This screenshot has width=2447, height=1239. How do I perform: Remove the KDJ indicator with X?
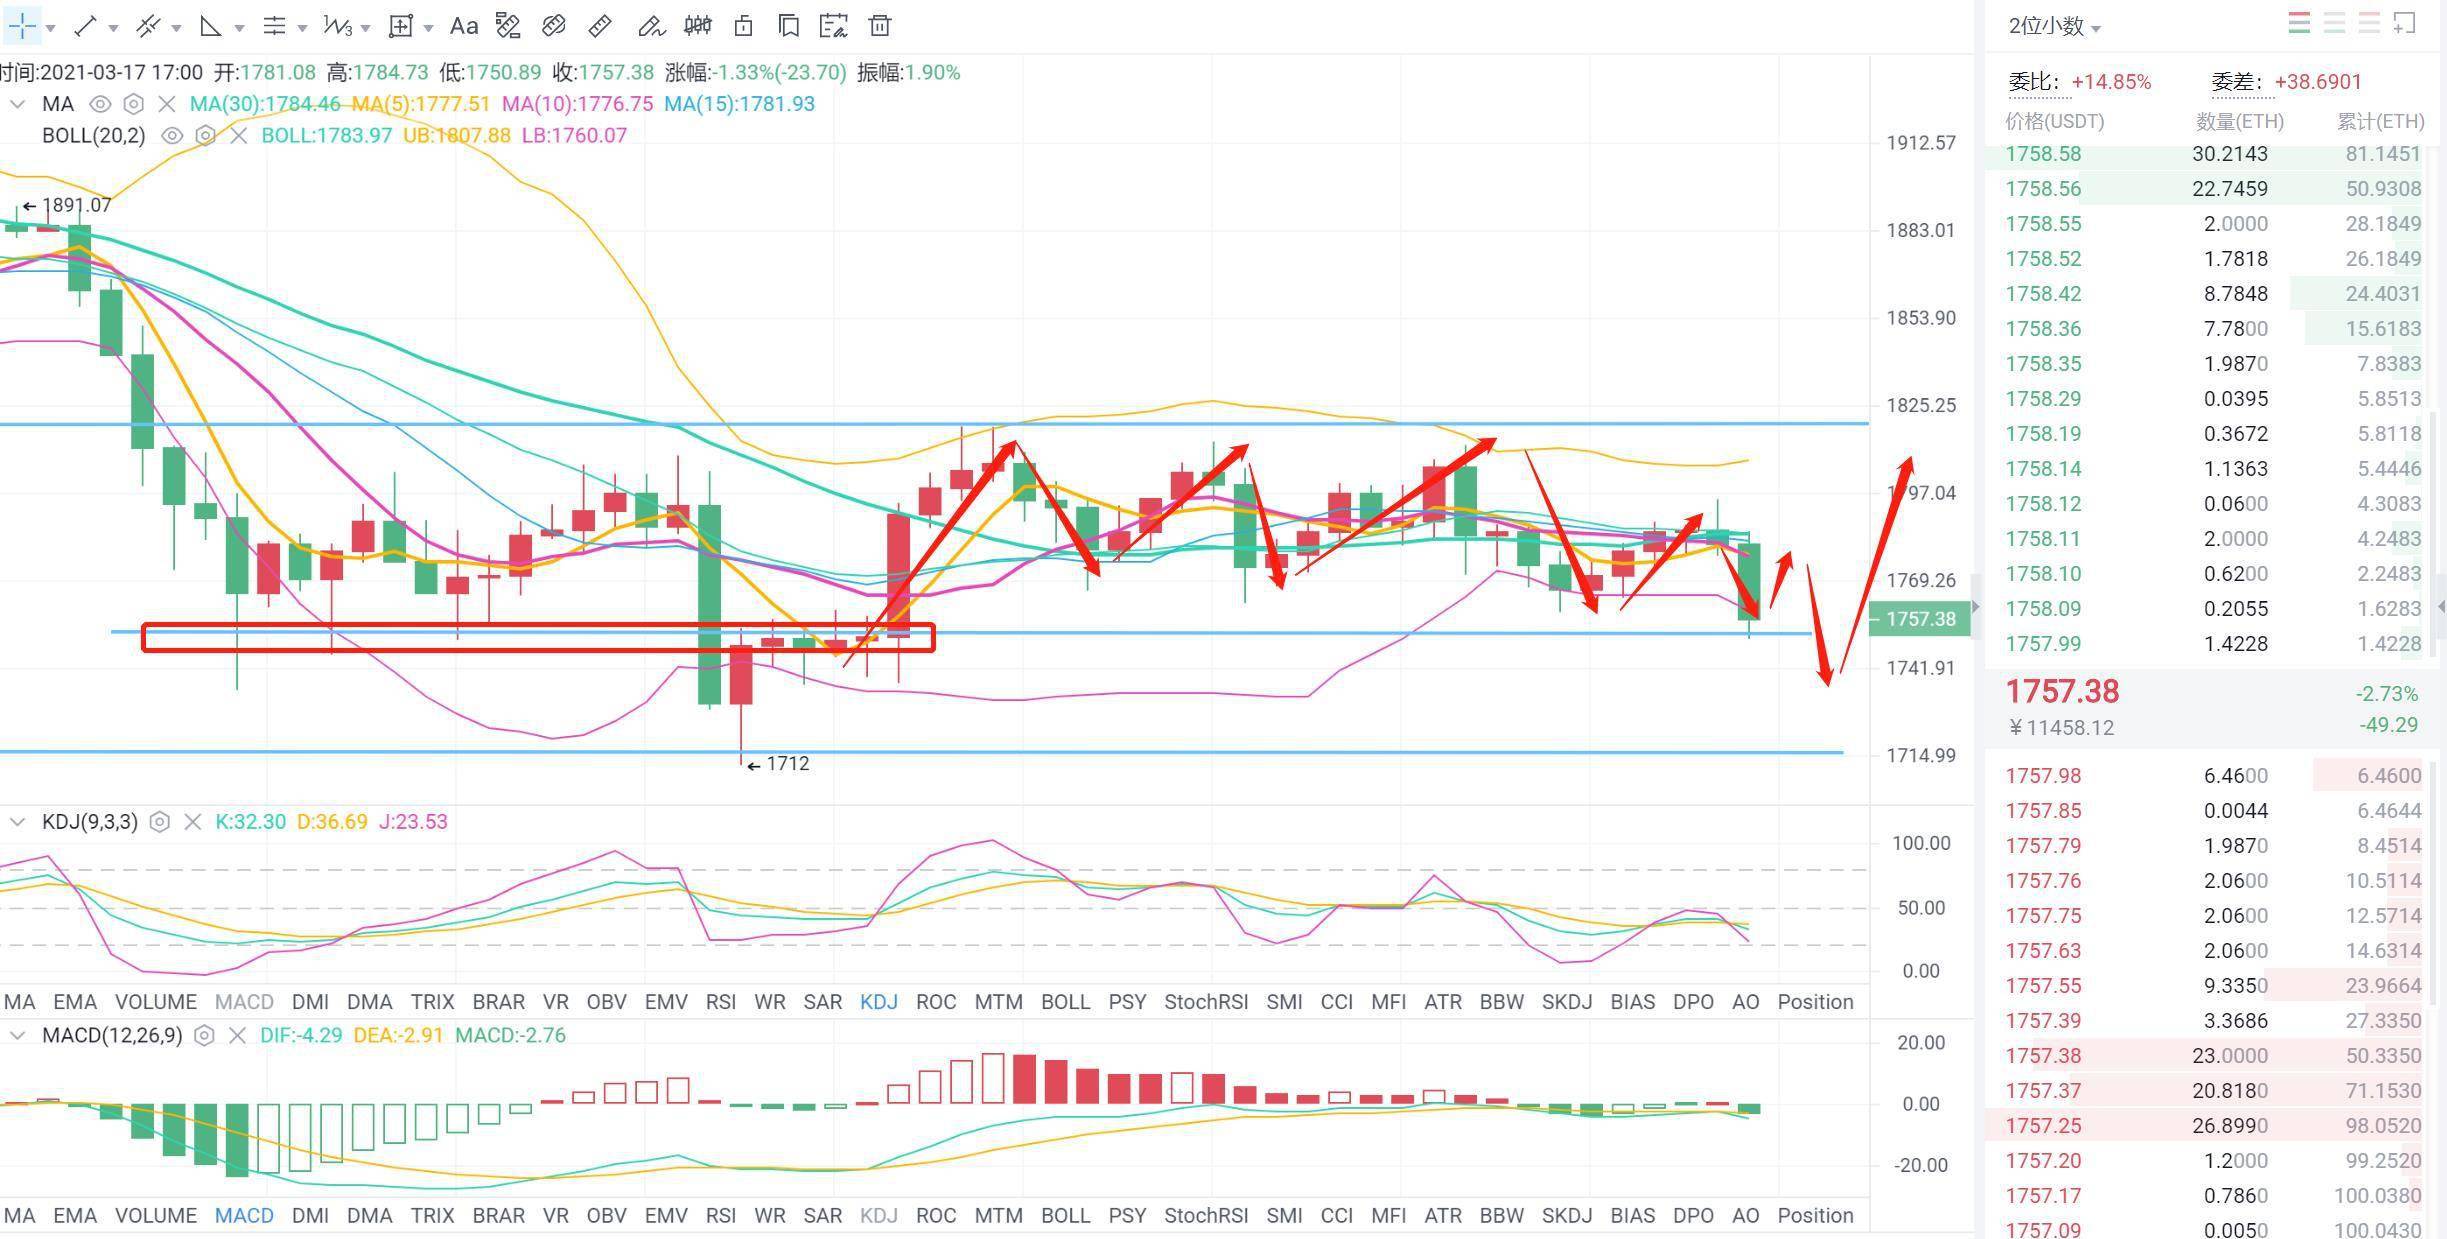(x=193, y=822)
